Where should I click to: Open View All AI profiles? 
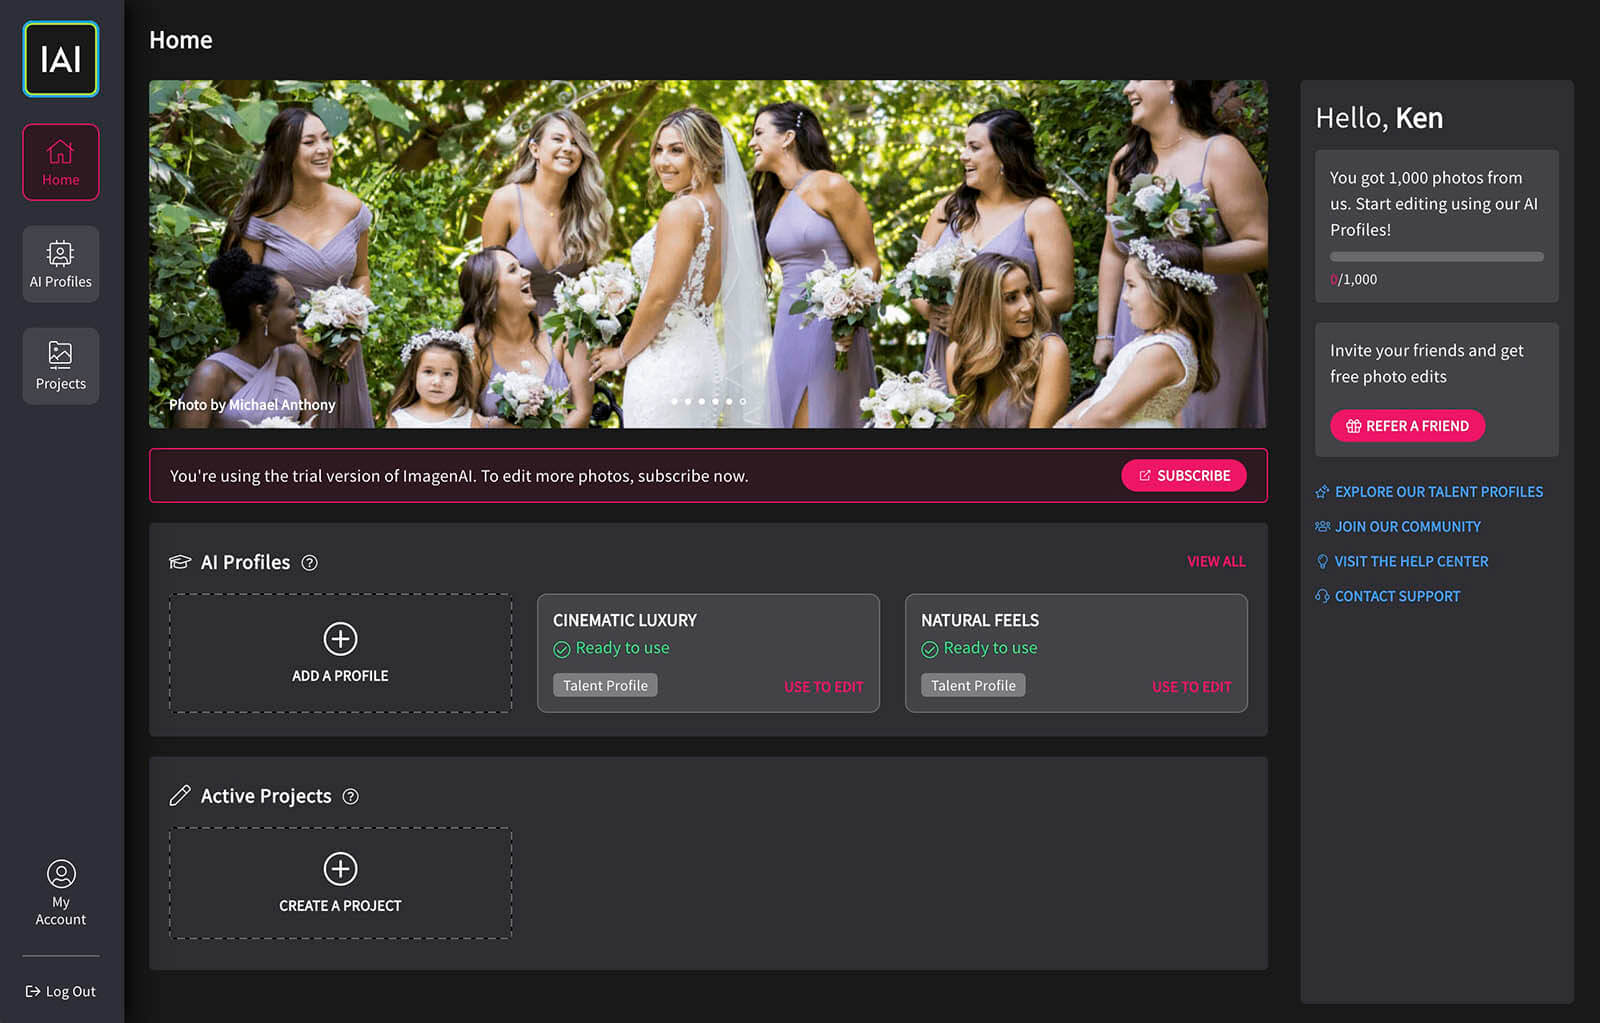[1216, 562]
